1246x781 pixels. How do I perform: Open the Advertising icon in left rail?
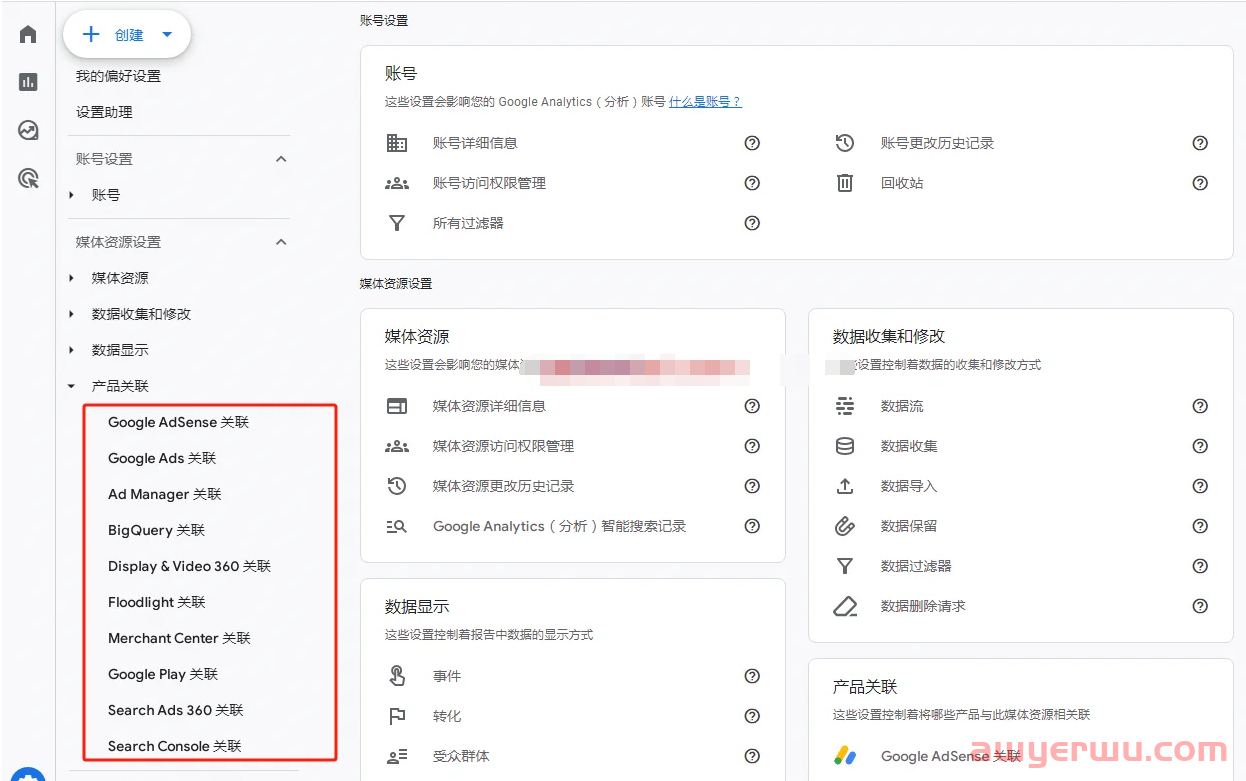coord(28,179)
